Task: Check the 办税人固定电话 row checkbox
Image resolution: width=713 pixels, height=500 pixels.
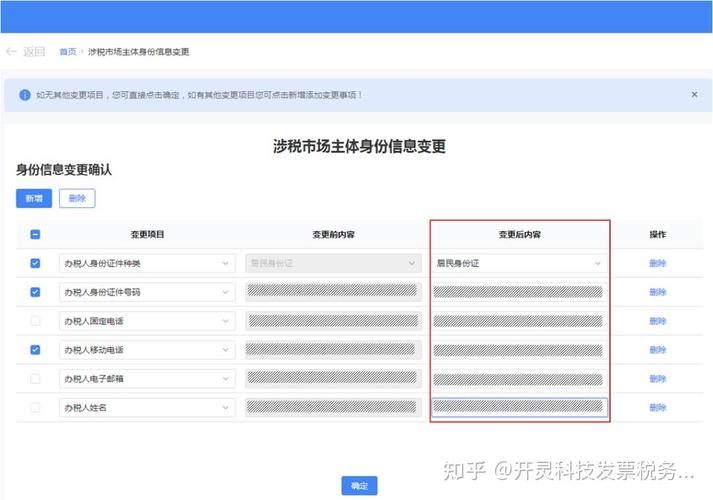Action: (35, 321)
